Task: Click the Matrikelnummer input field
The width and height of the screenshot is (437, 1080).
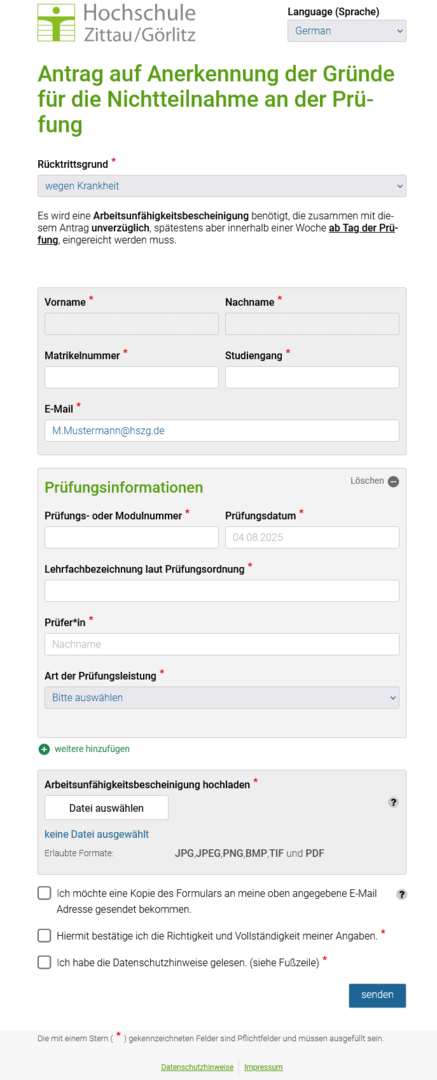Action: [x=132, y=377]
